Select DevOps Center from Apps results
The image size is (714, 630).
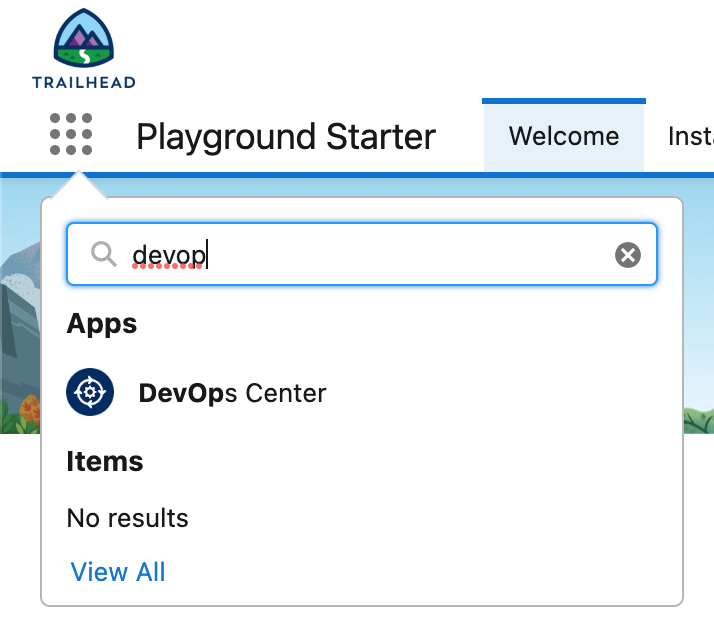[232, 393]
